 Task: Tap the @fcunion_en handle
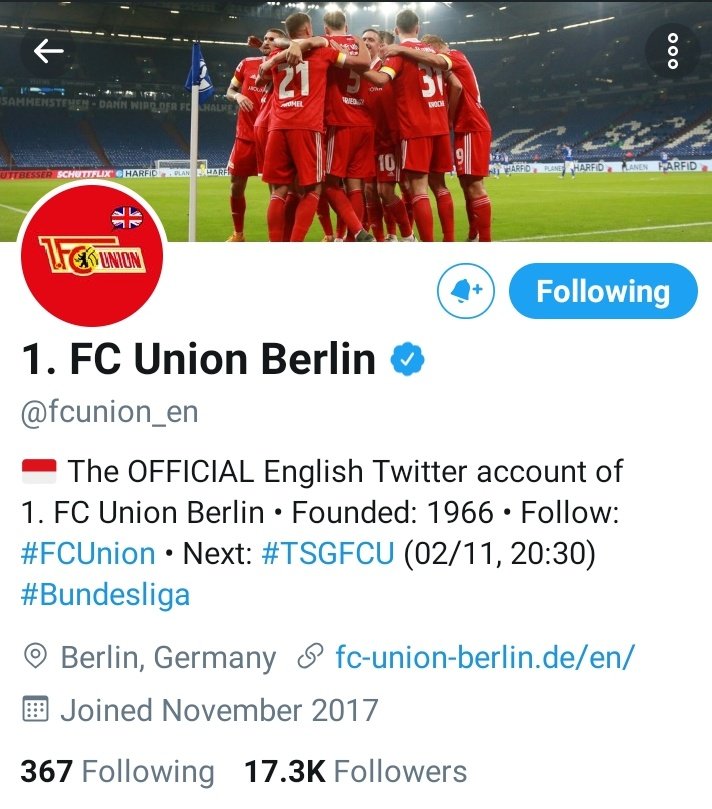click(x=109, y=413)
